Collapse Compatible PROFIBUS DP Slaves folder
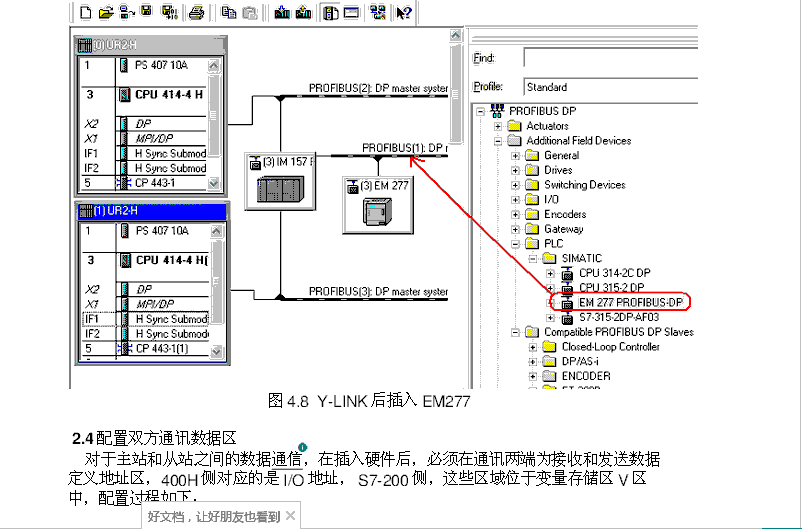 [515, 333]
